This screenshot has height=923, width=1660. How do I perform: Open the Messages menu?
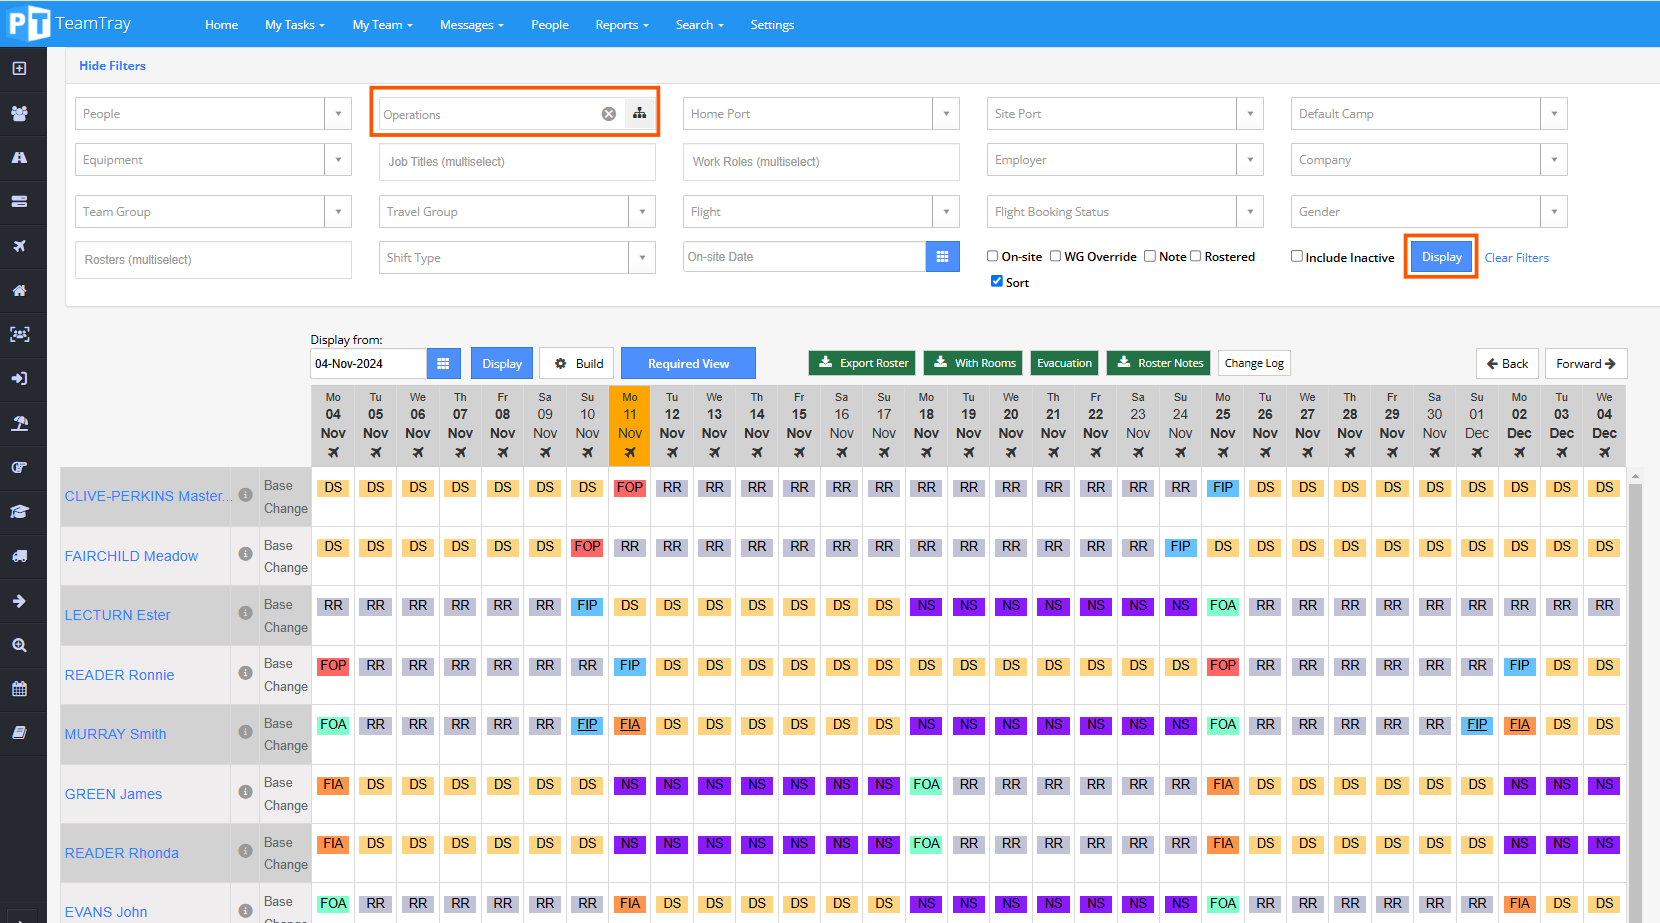[472, 25]
